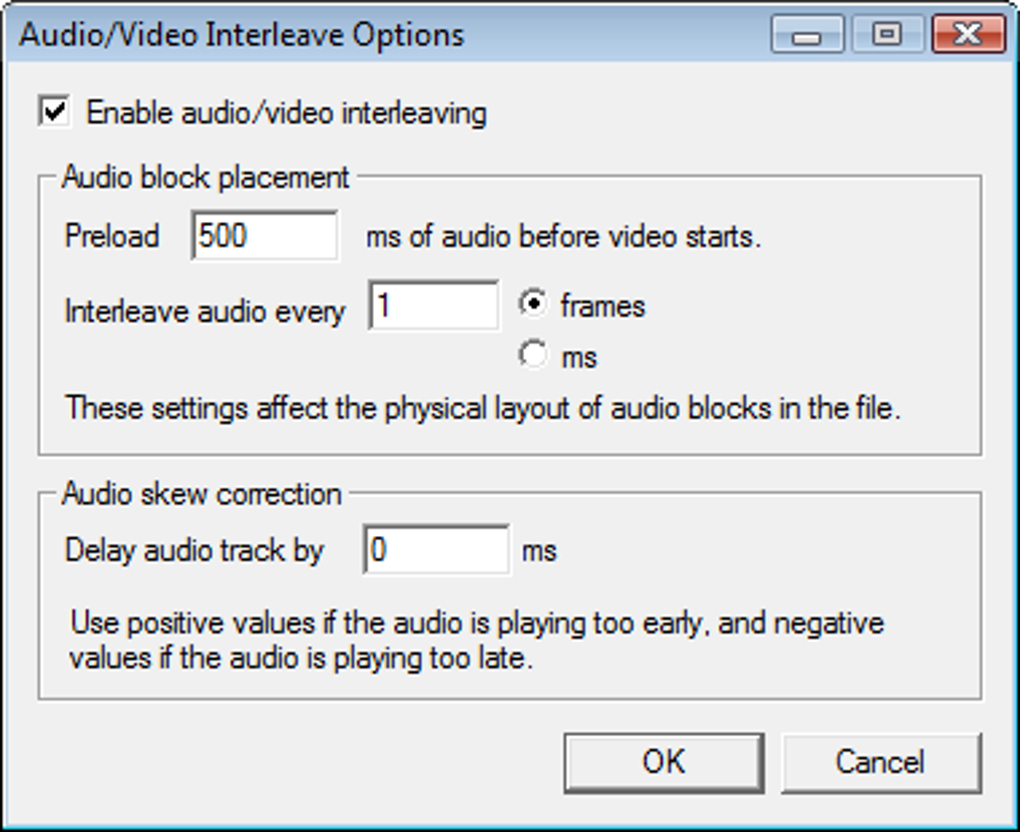The height and width of the screenshot is (832, 1020).
Task: Click the 'ms of audio before video starts' text
Action: [563, 238]
